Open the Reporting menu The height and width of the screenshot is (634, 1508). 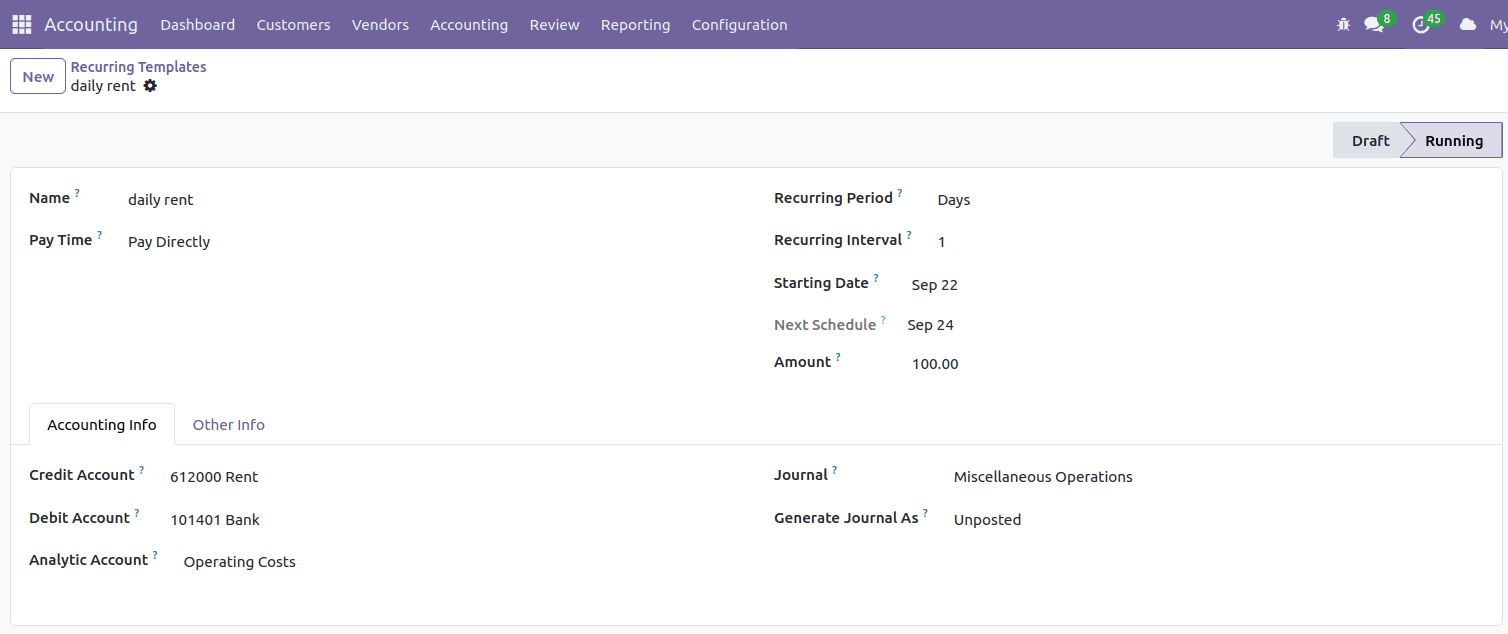[635, 25]
